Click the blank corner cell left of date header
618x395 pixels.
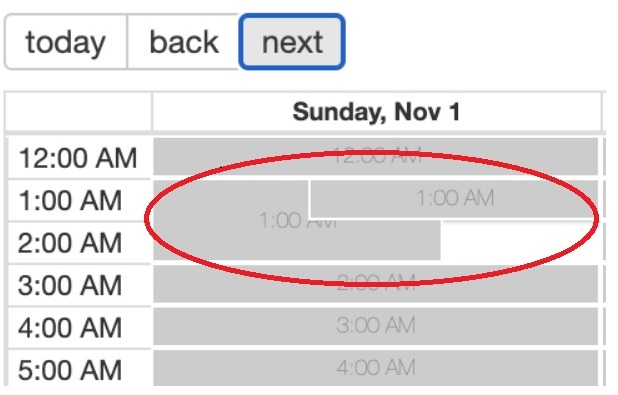click(78, 112)
